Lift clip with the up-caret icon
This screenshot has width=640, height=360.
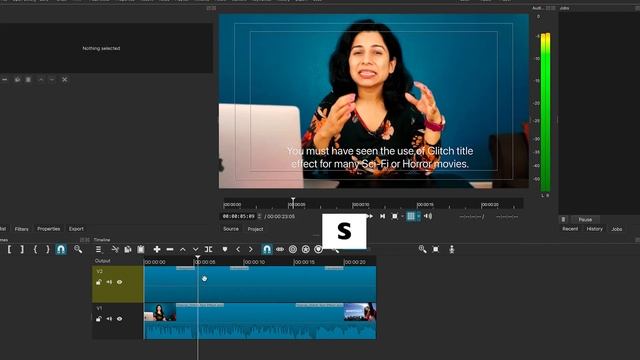pos(183,249)
